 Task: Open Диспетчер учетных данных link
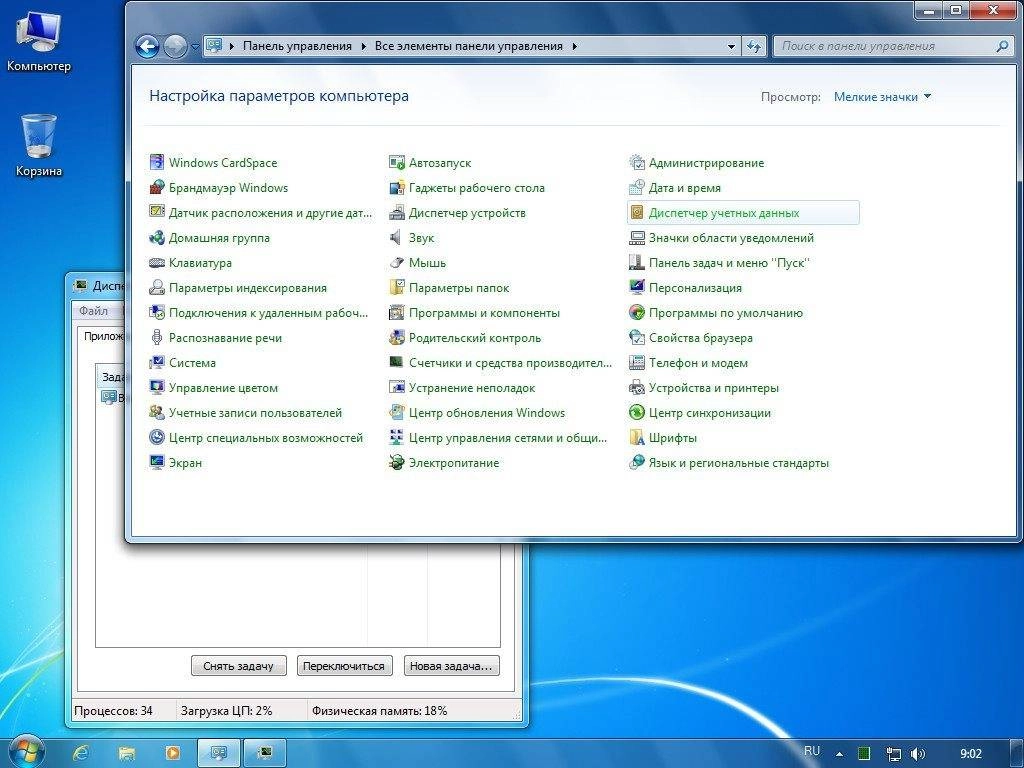coord(724,213)
